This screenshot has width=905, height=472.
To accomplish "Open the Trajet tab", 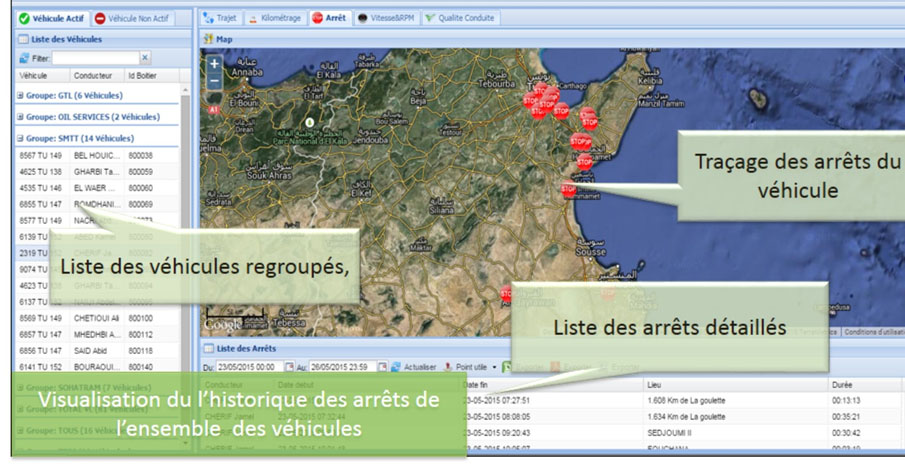I will [220, 18].
